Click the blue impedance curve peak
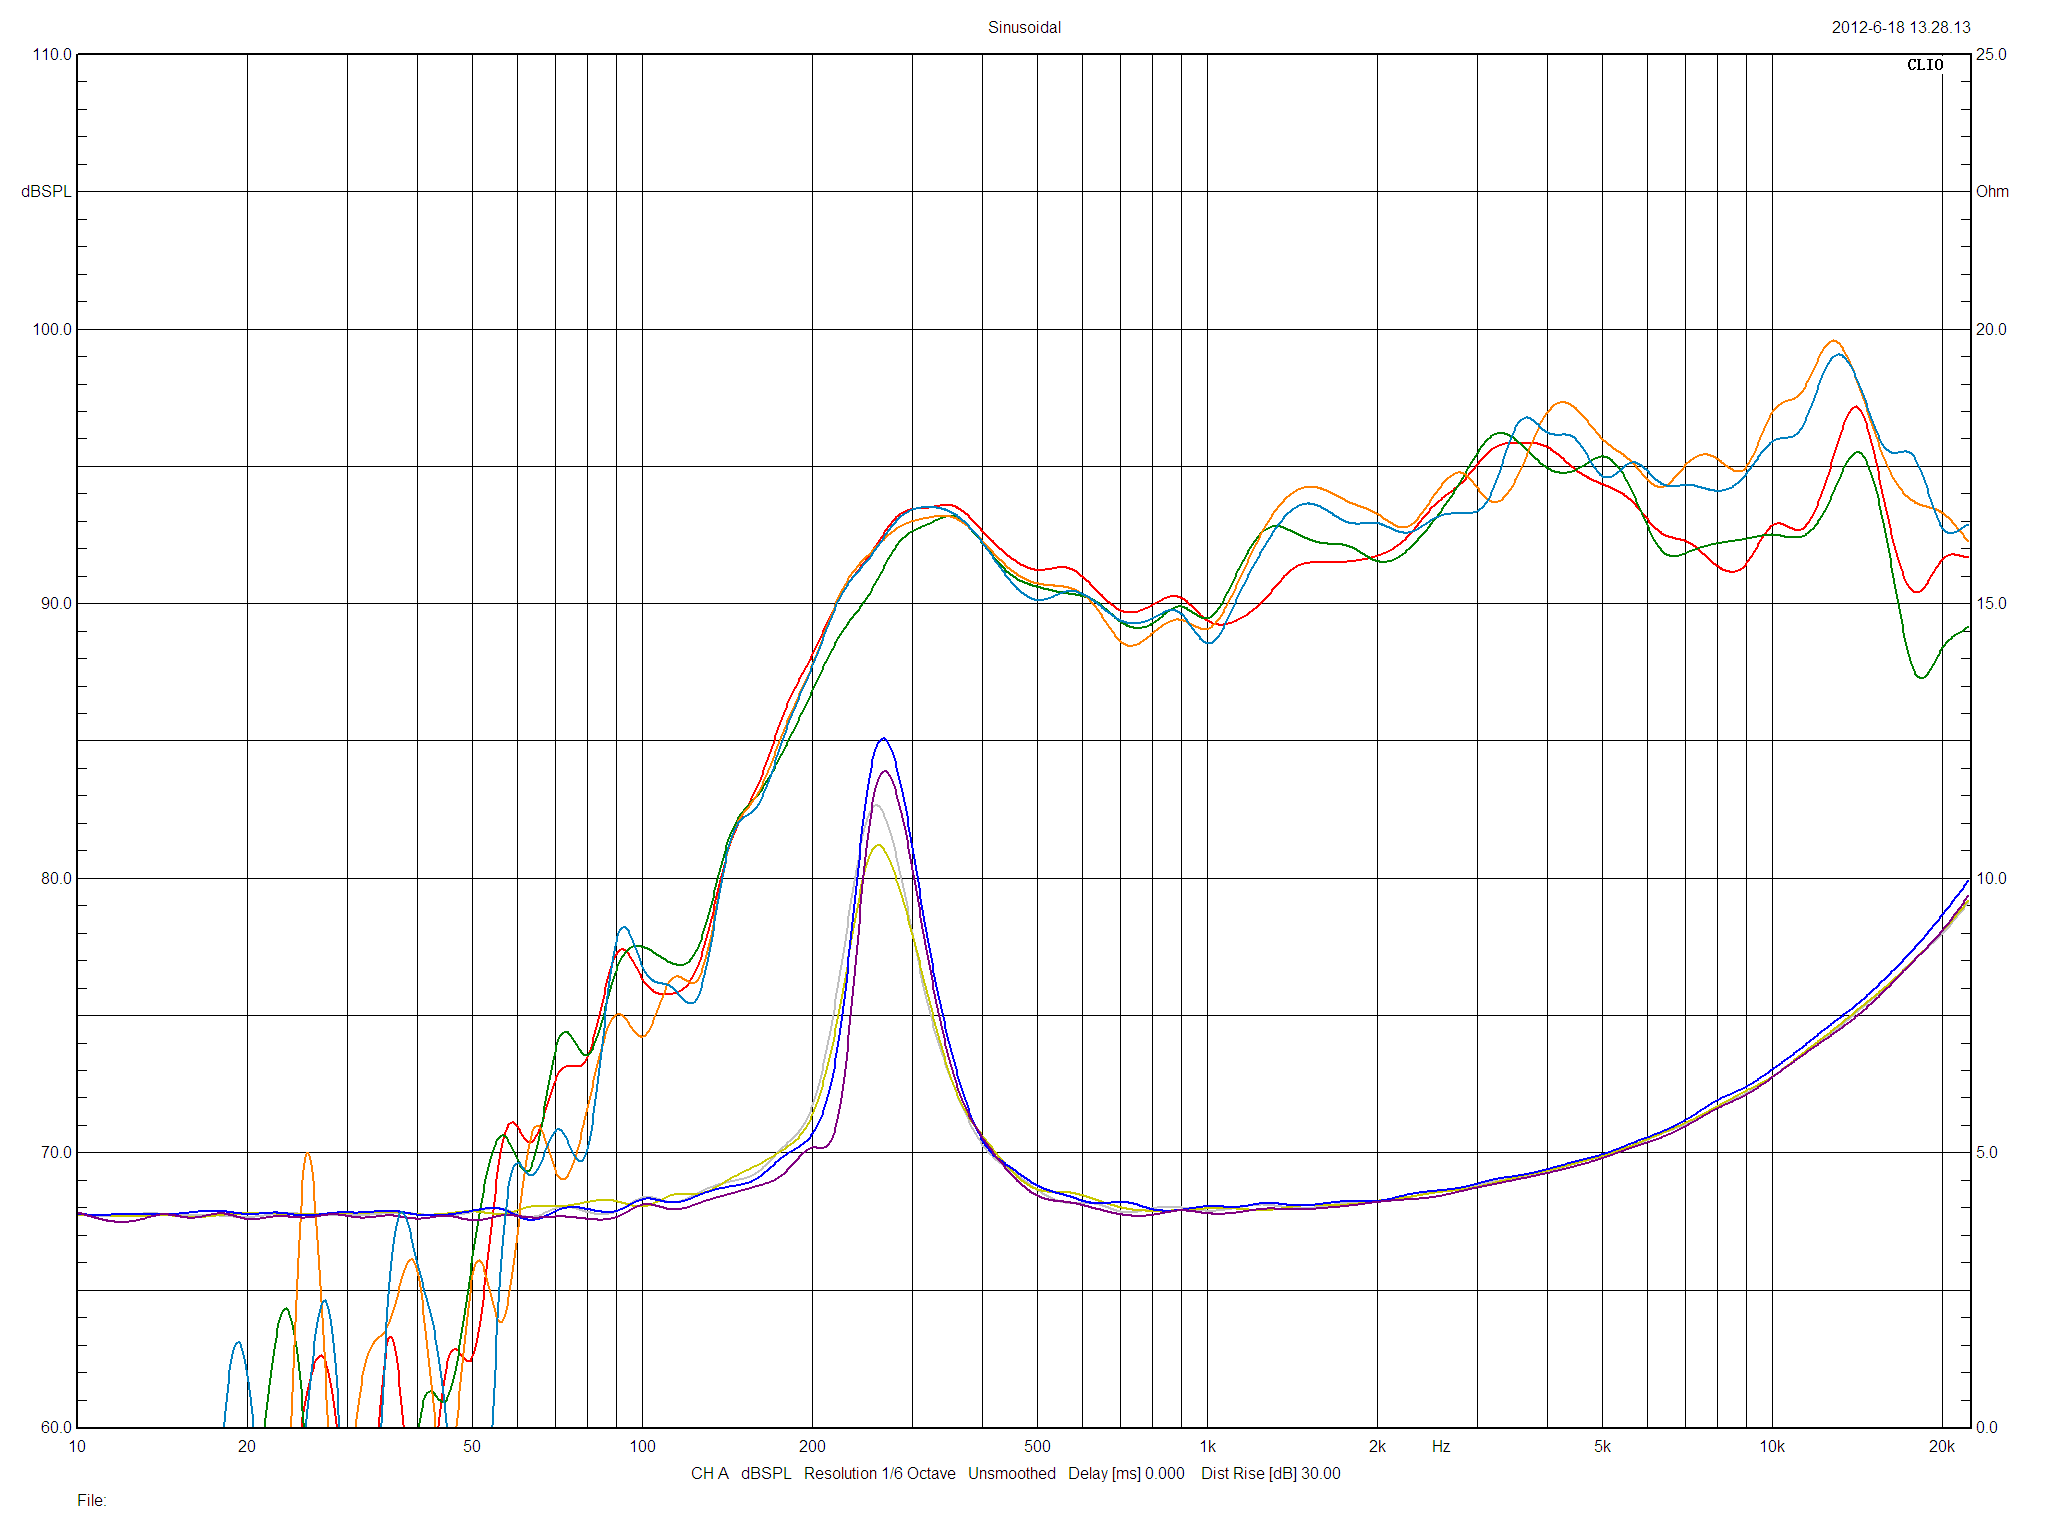The width and height of the screenshot is (2048, 1536). point(883,739)
